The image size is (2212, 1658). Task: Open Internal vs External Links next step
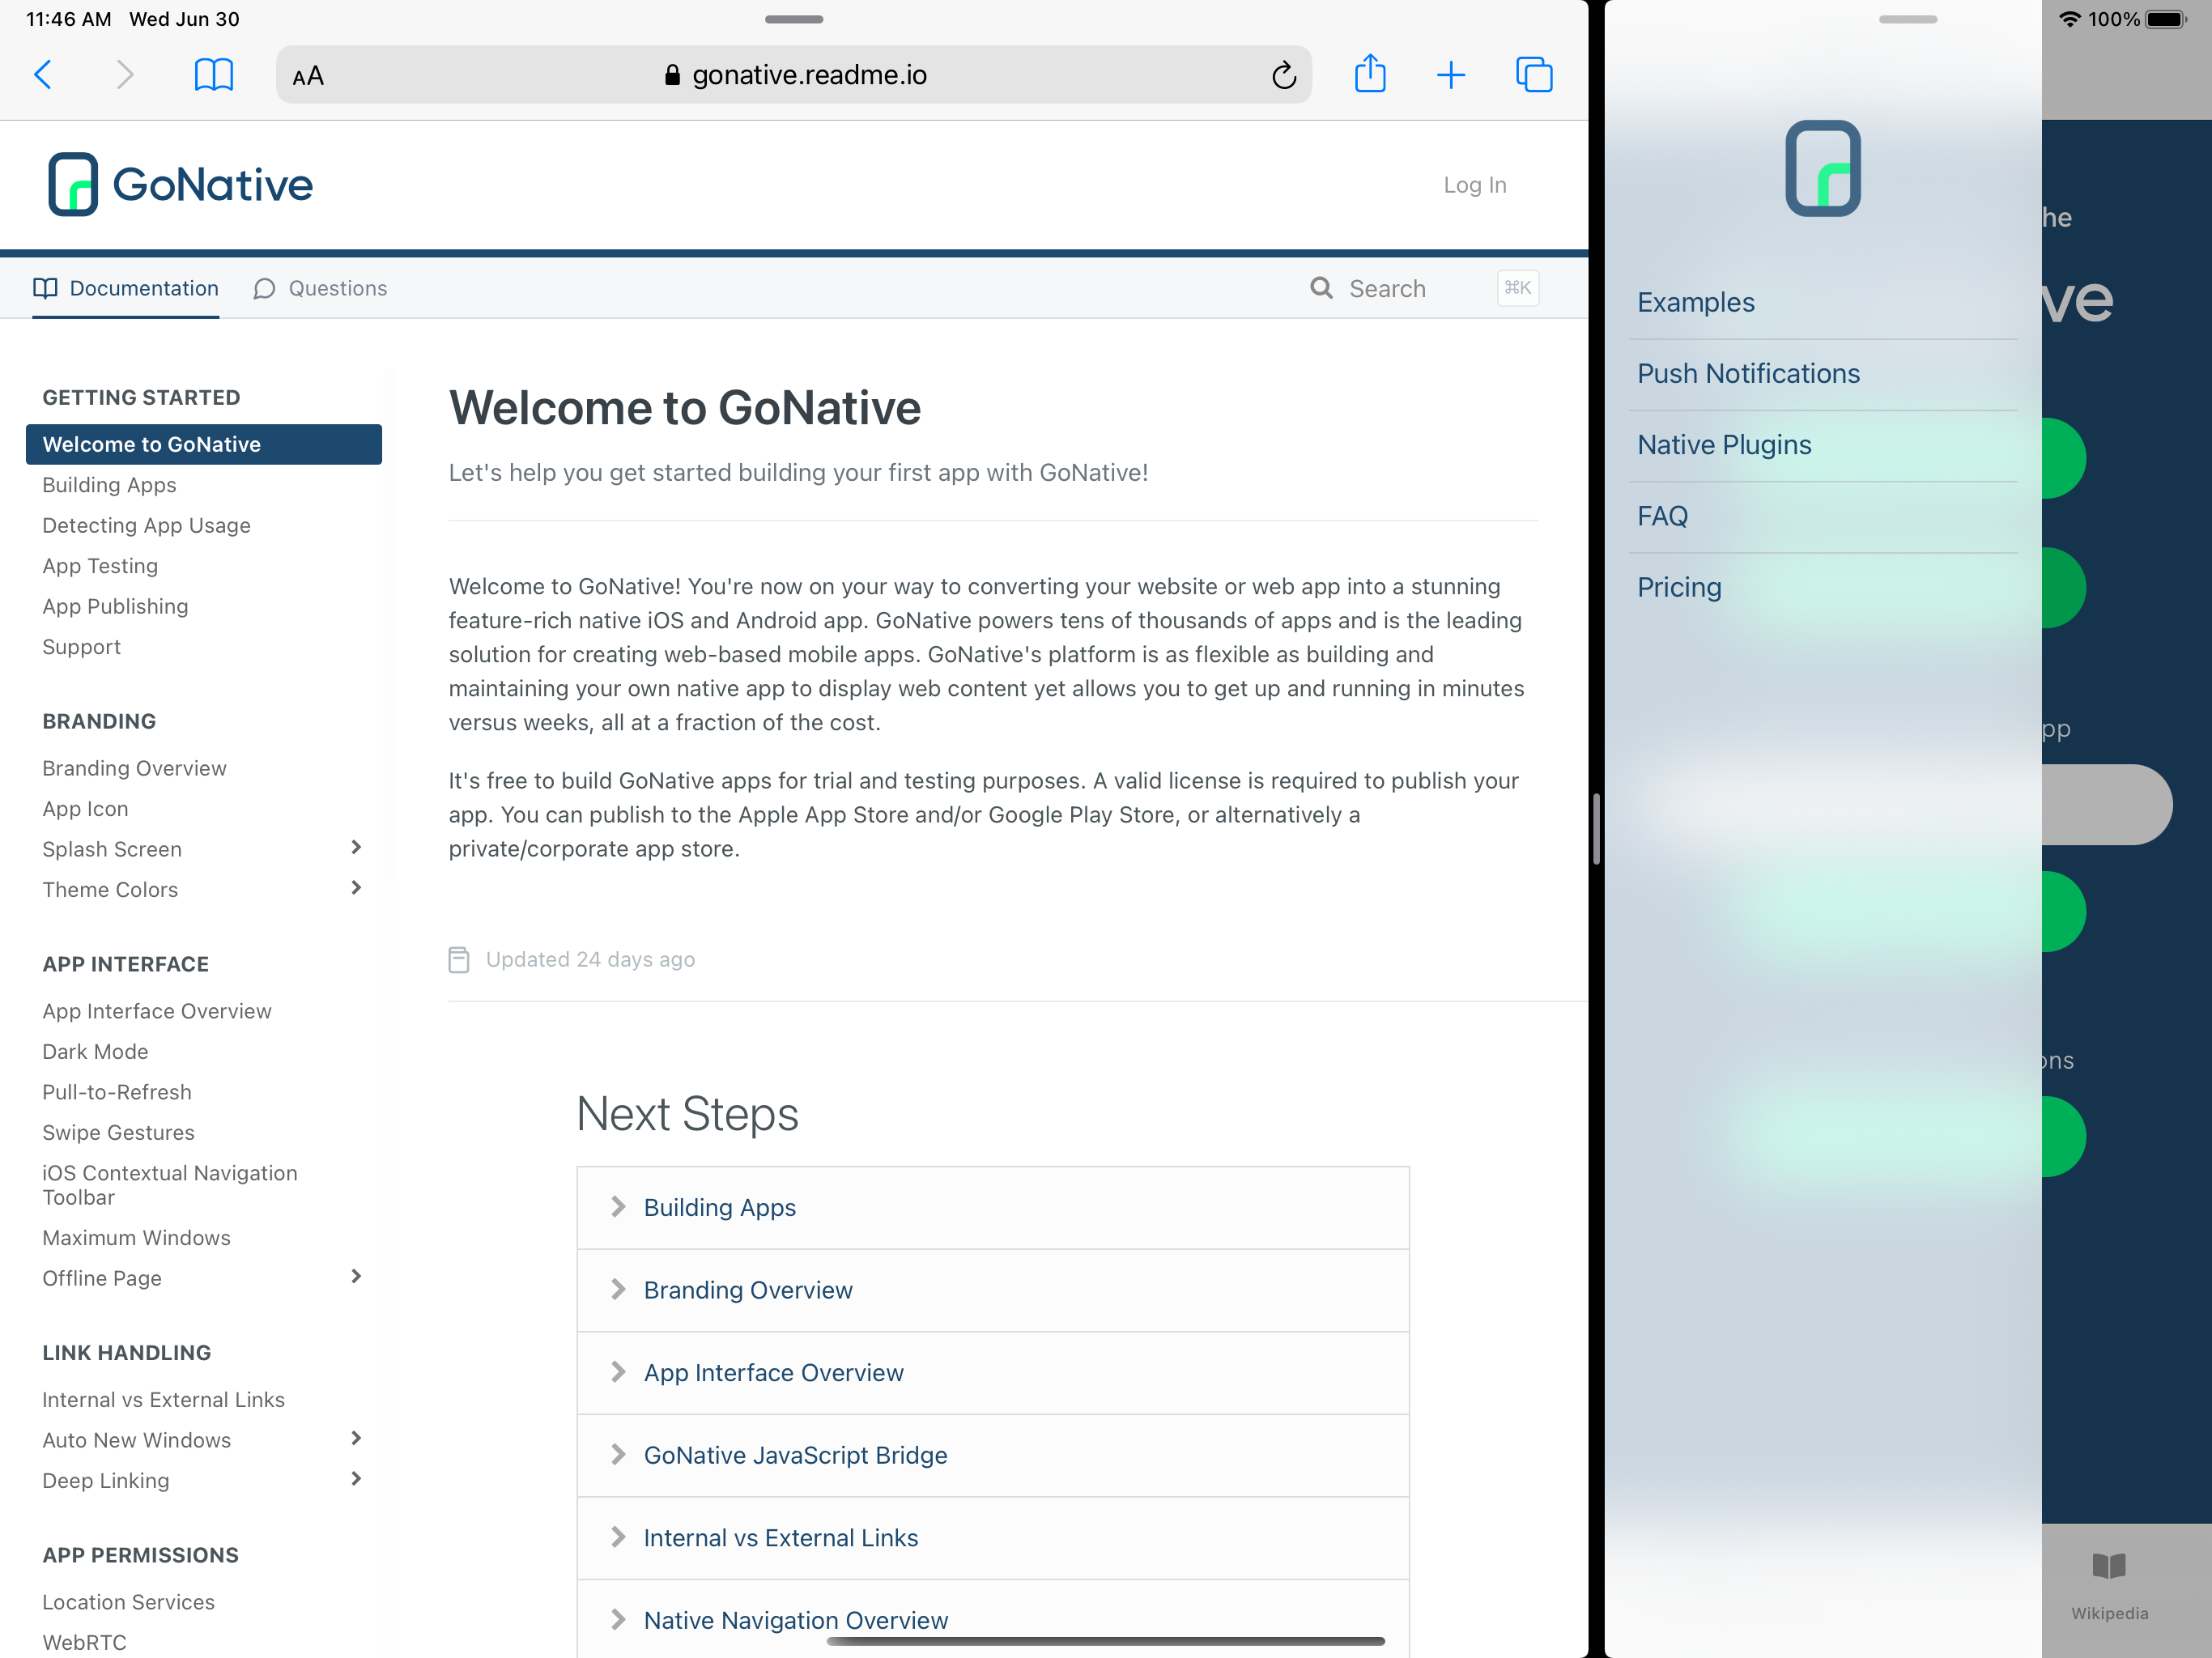[993, 1538]
